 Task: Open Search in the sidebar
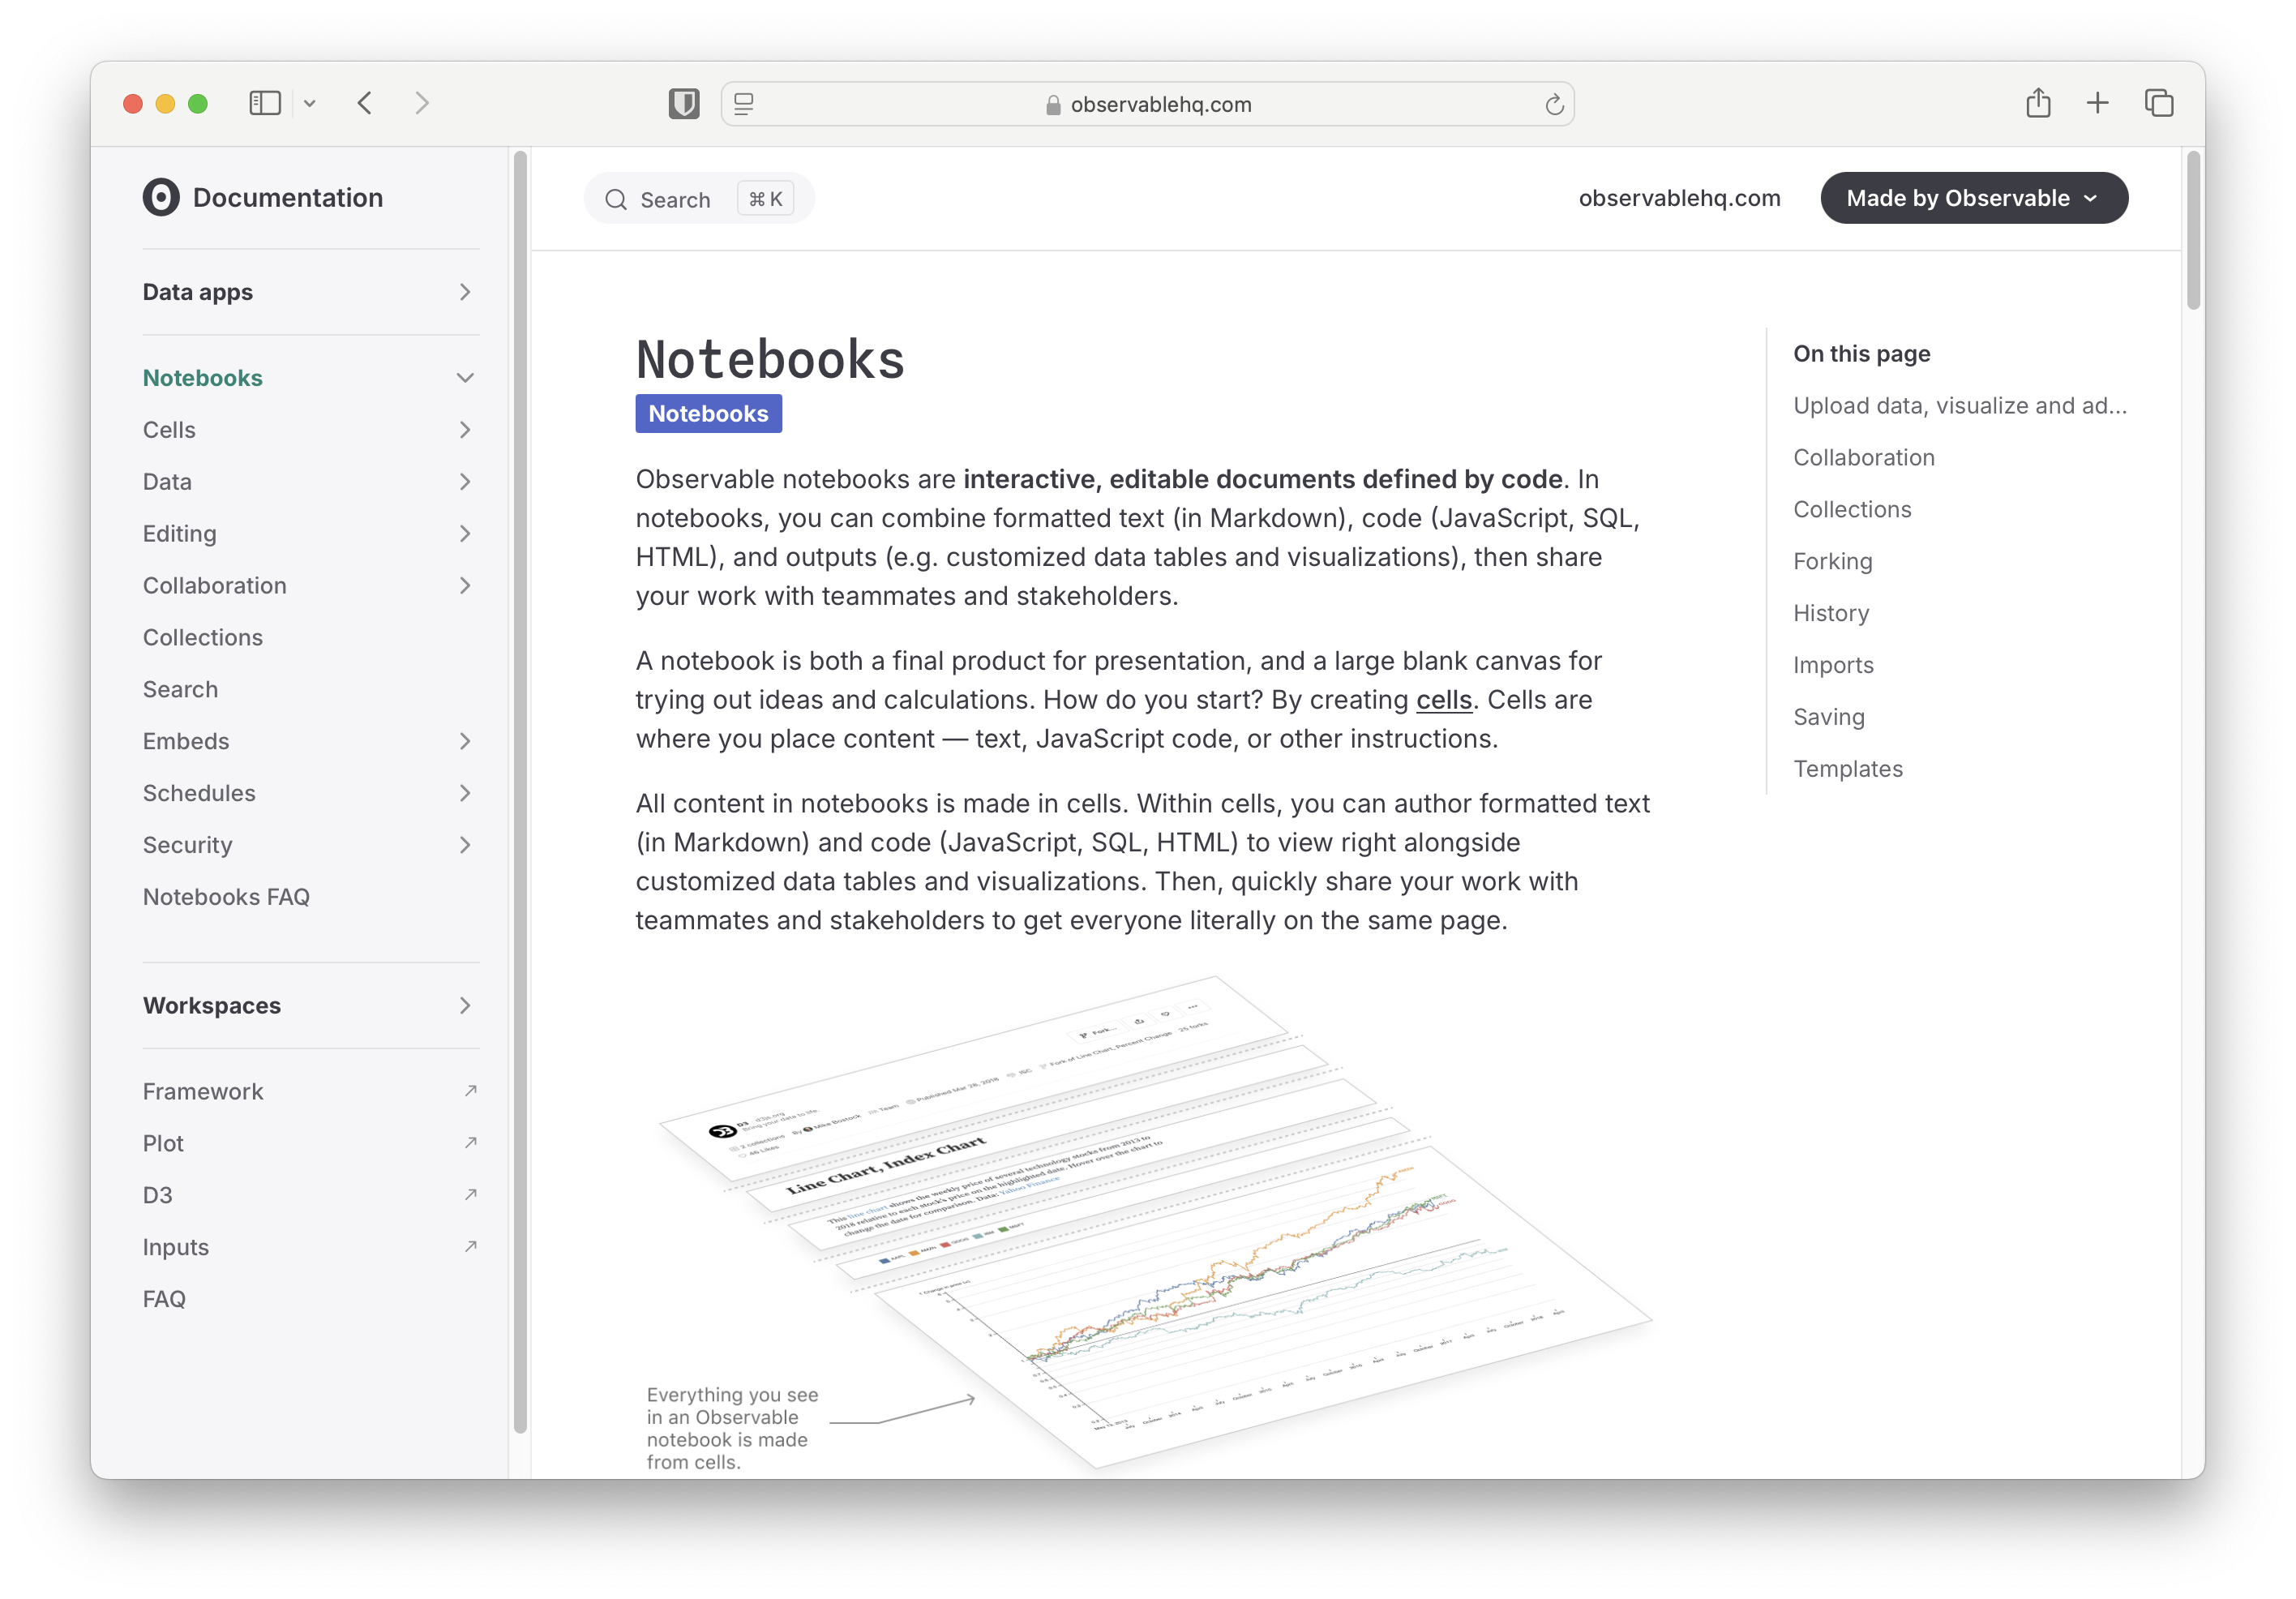coord(180,689)
